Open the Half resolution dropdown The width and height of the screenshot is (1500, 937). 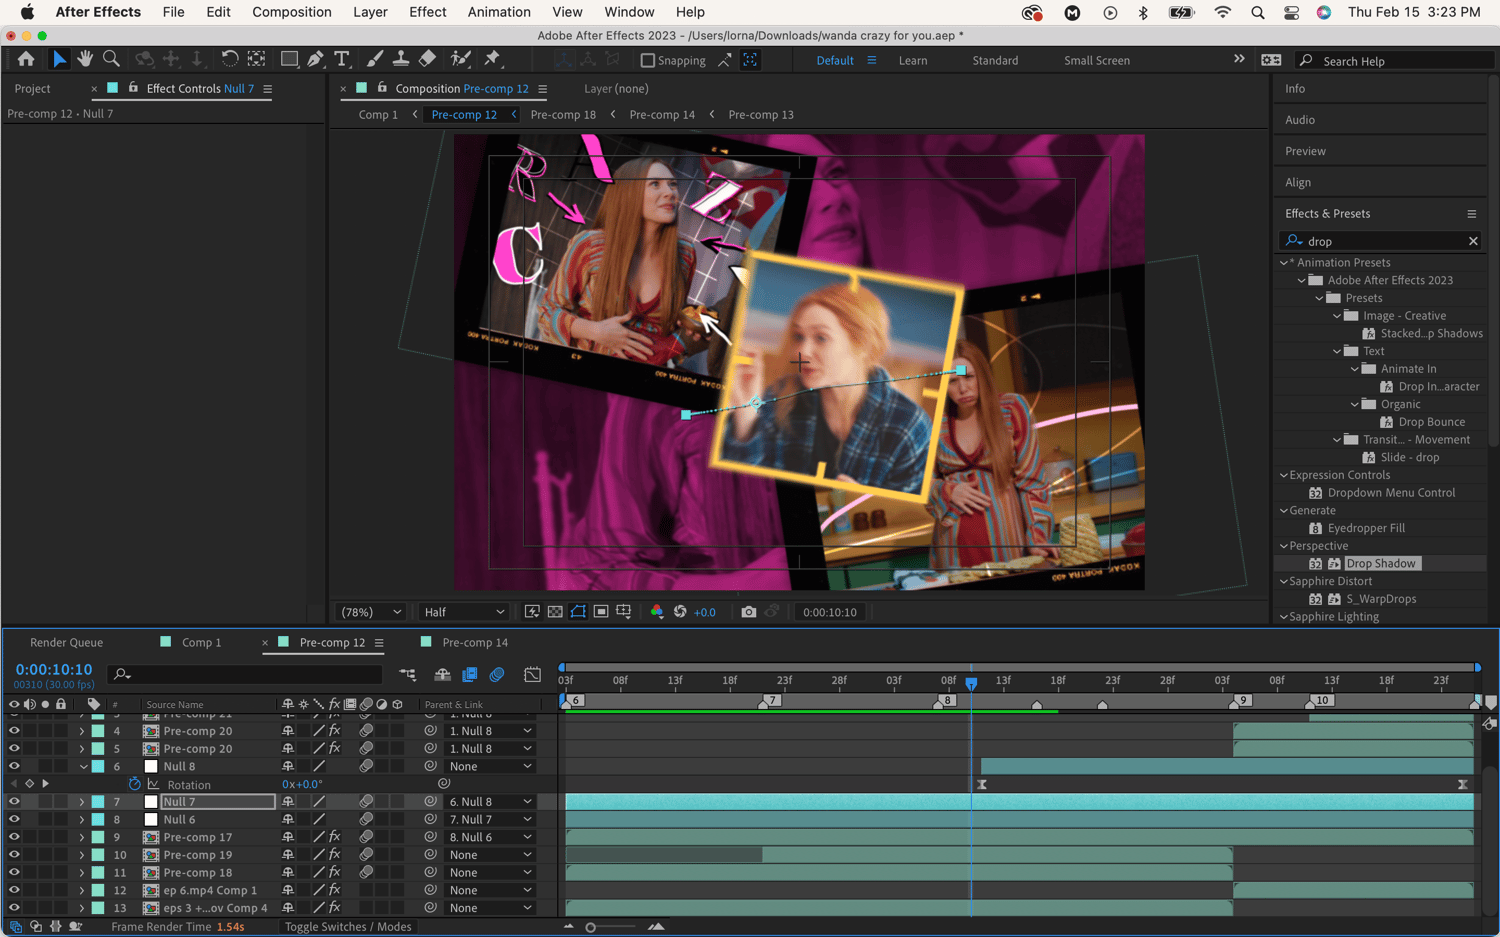[x=464, y=612]
